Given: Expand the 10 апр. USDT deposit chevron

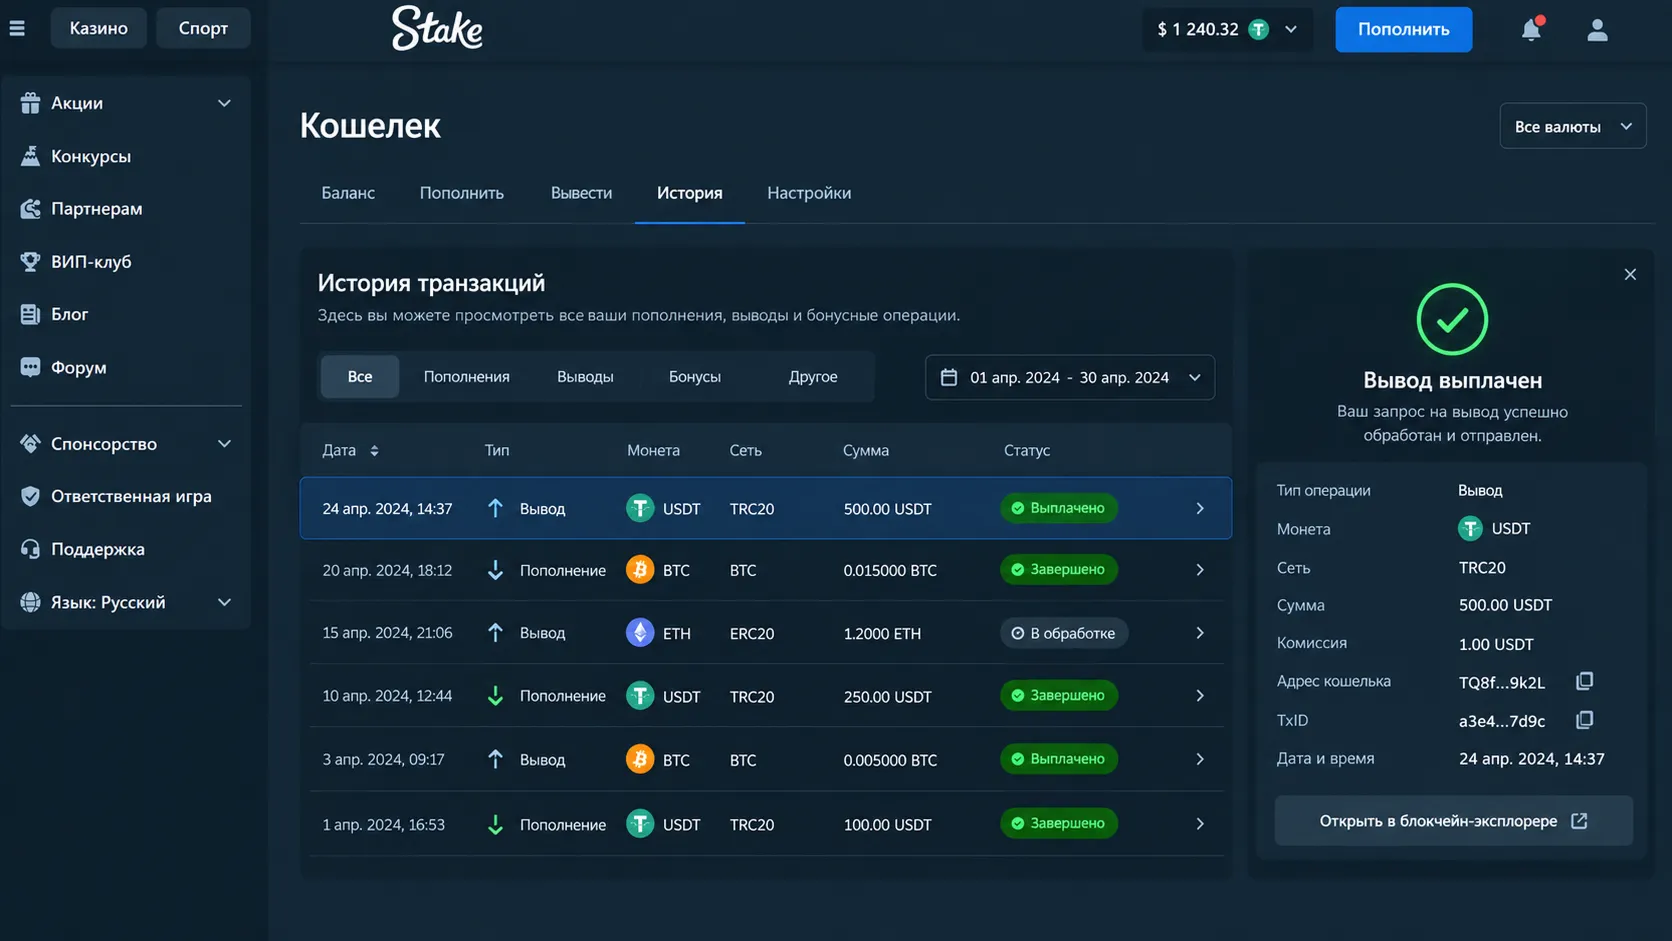Looking at the screenshot, I should click(1200, 696).
